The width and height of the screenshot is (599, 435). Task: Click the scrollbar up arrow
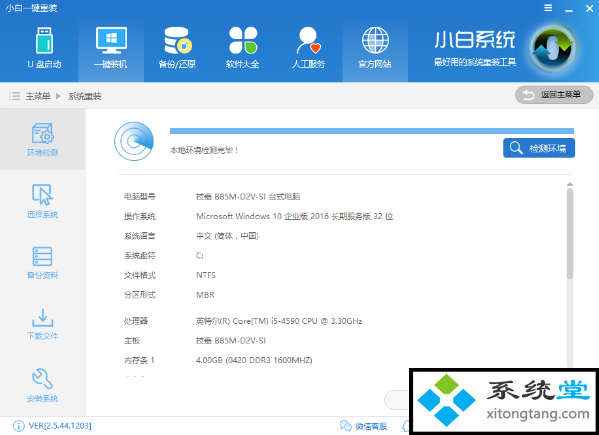tap(570, 185)
